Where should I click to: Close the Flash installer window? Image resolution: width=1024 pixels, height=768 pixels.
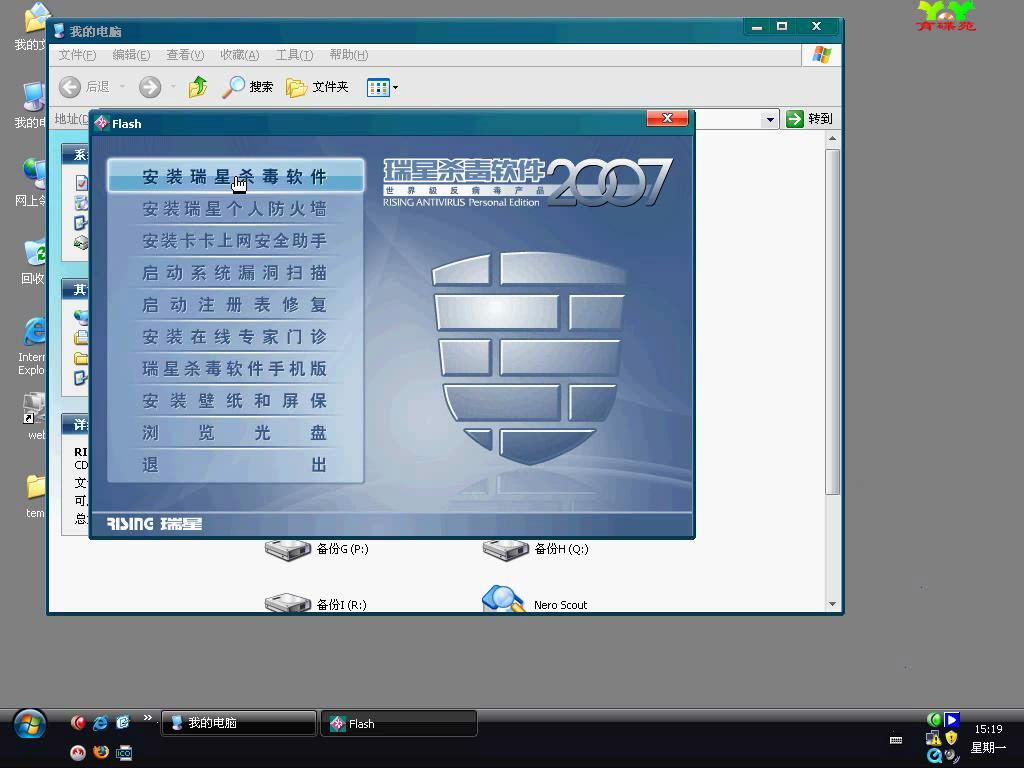tap(667, 118)
